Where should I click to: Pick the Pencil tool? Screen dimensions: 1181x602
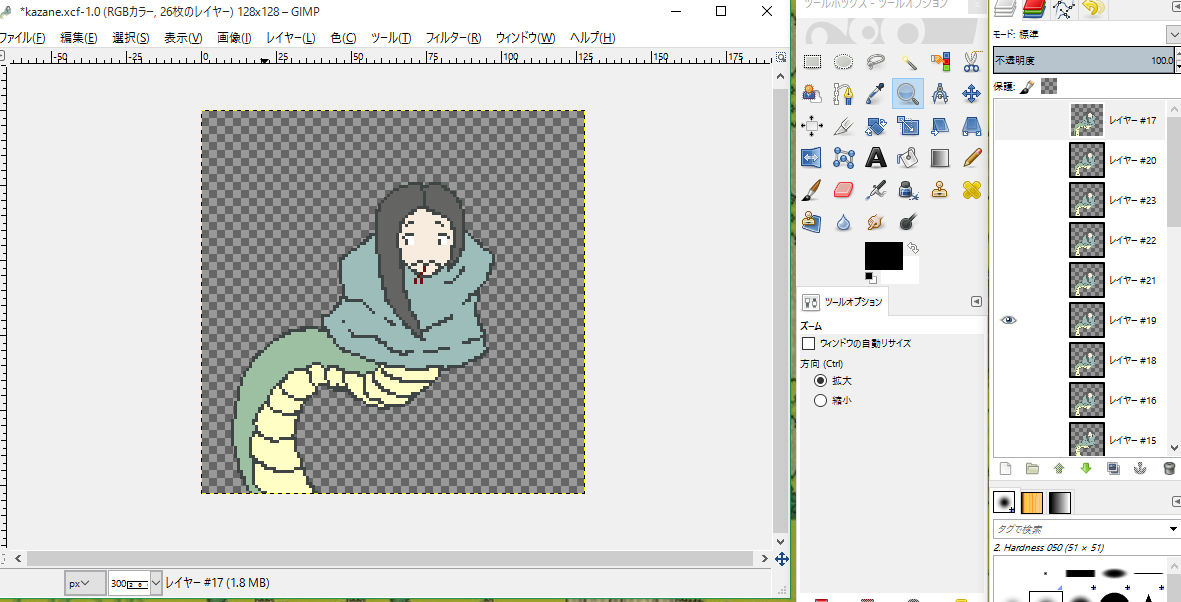[971, 158]
